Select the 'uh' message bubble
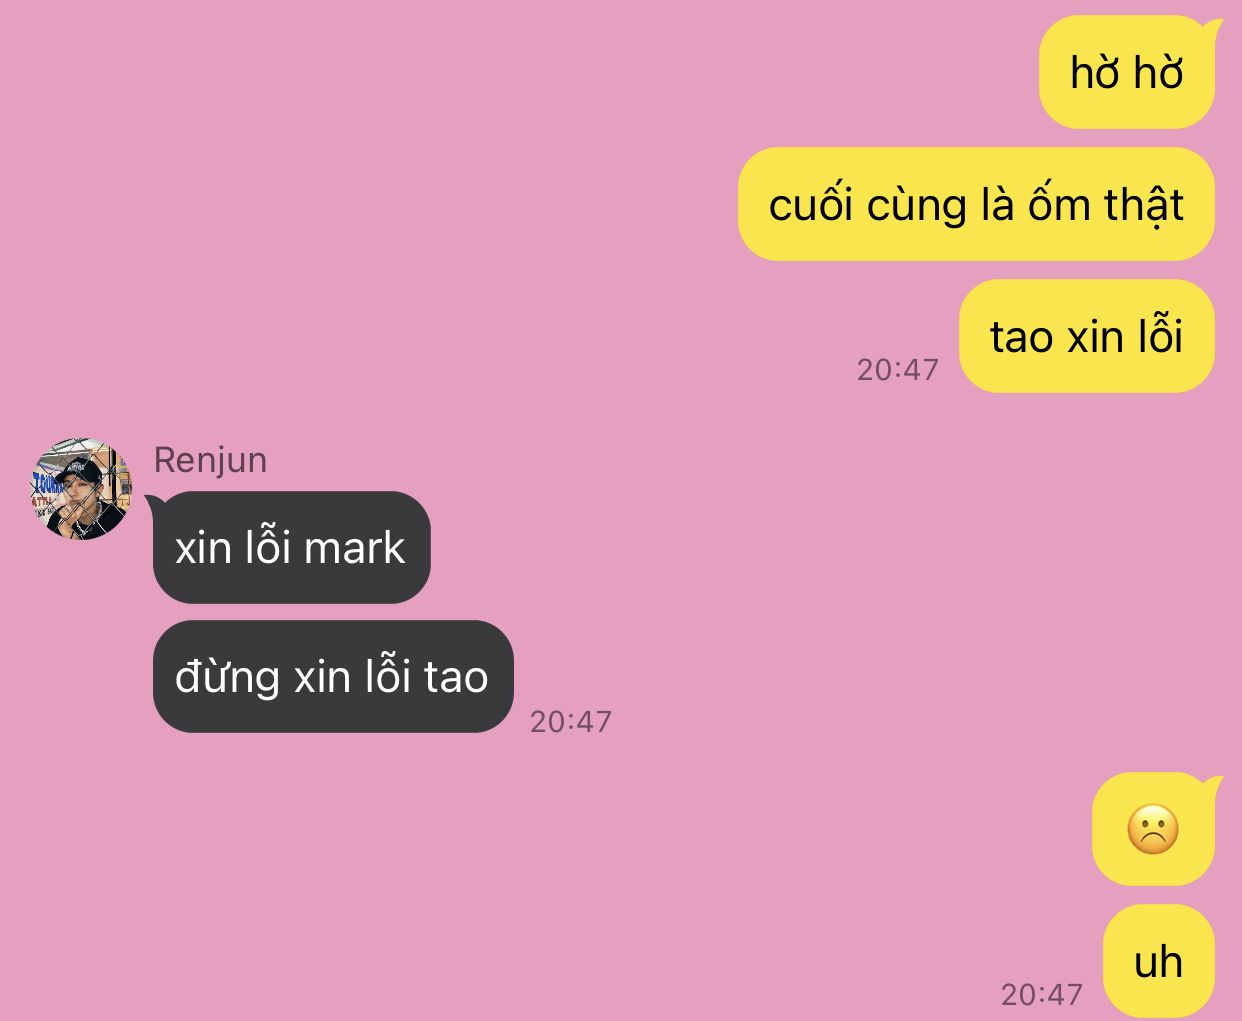The width and height of the screenshot is (1242, 1021). pyautogui.click(x=1159, y=961)
